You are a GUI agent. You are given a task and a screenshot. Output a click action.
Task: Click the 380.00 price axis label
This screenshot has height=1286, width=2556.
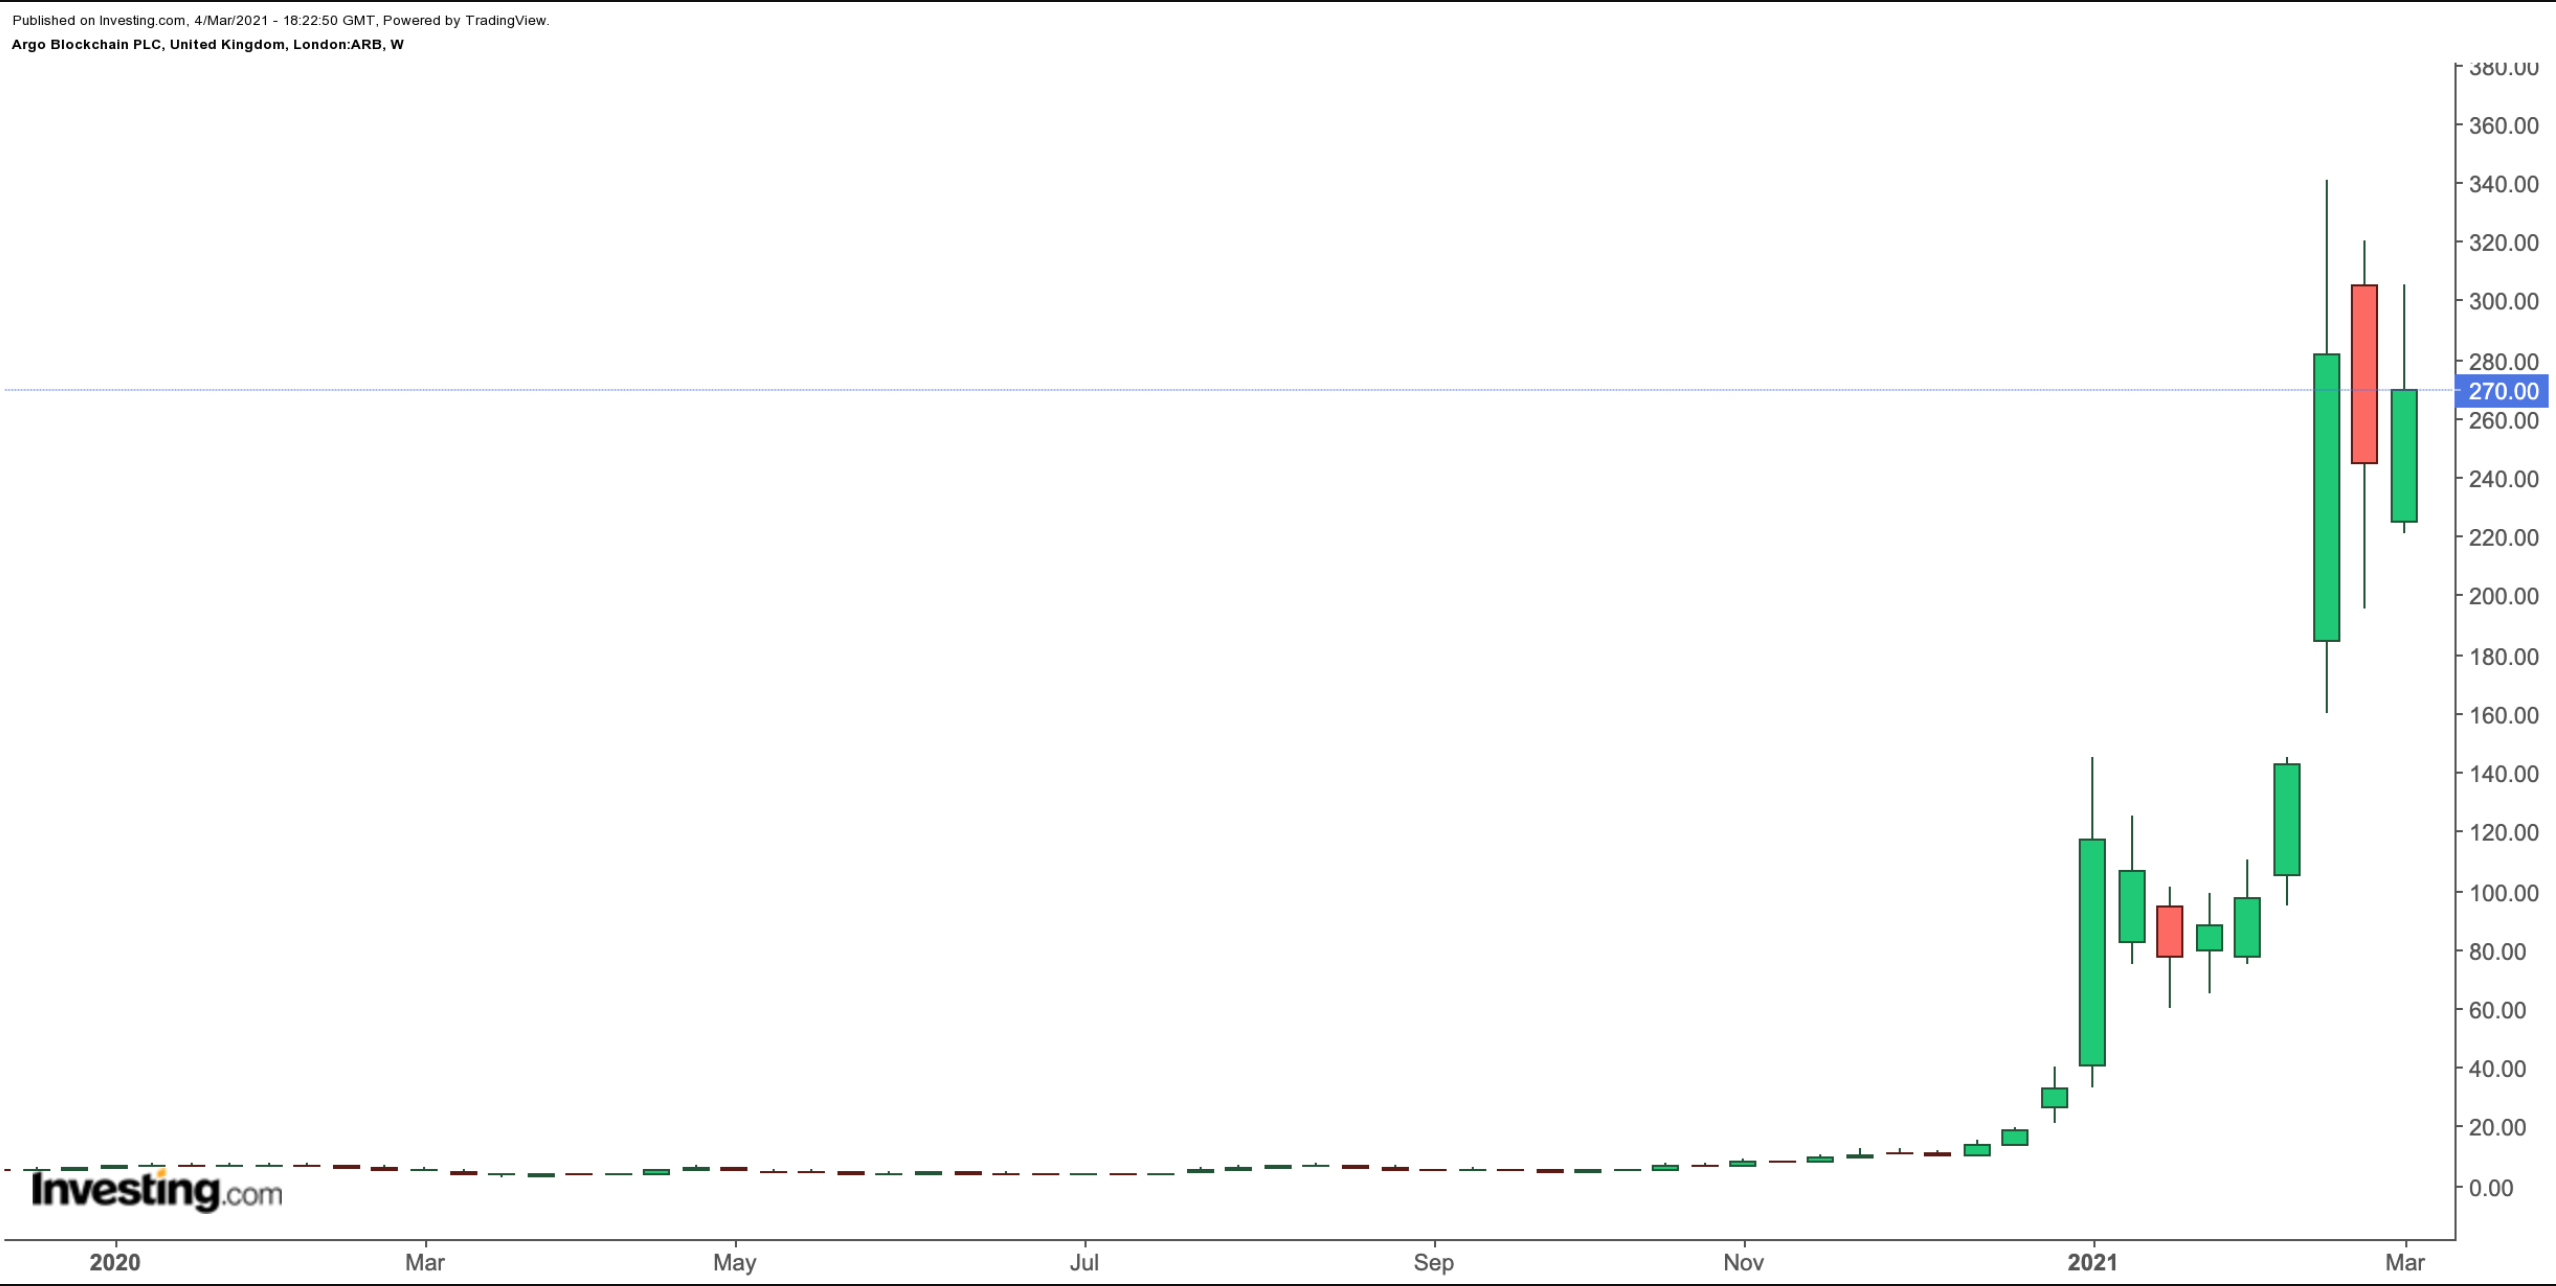(x=2503, y=68)
